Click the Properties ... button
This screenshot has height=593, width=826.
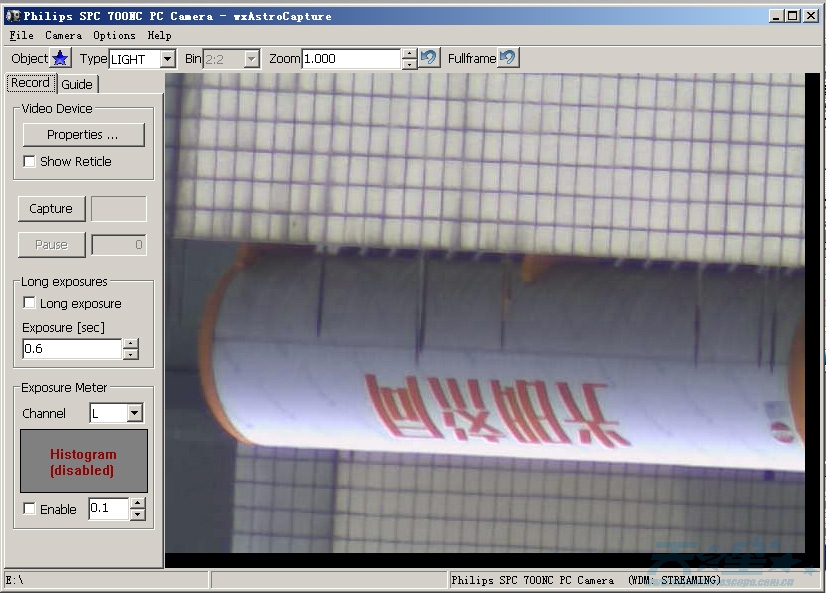pos(83,134)
